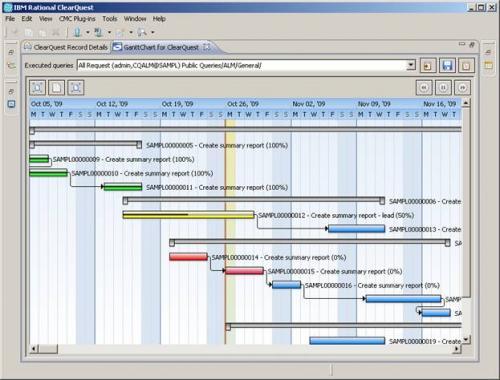500x380 pixels.
Task: Click horizontal scrollbar thumb under the chart
Action: (x=48, y=349)
